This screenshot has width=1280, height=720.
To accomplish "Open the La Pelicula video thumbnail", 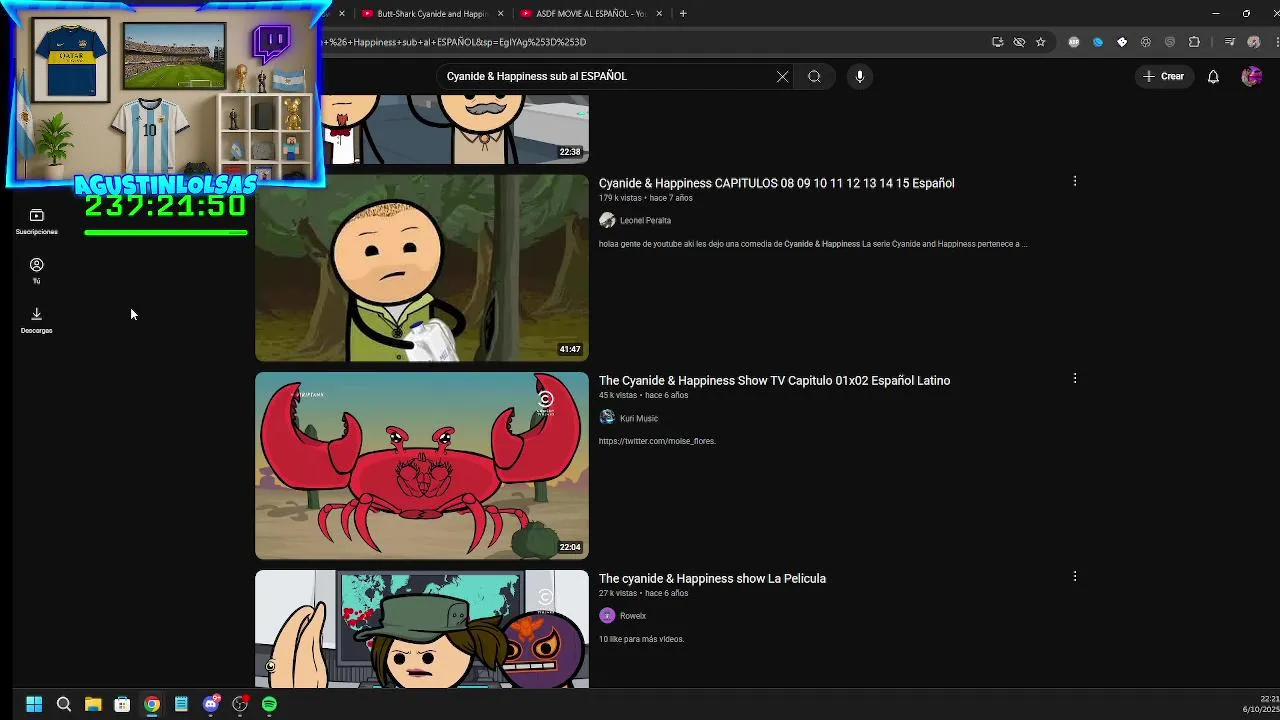I will (422, 629).
